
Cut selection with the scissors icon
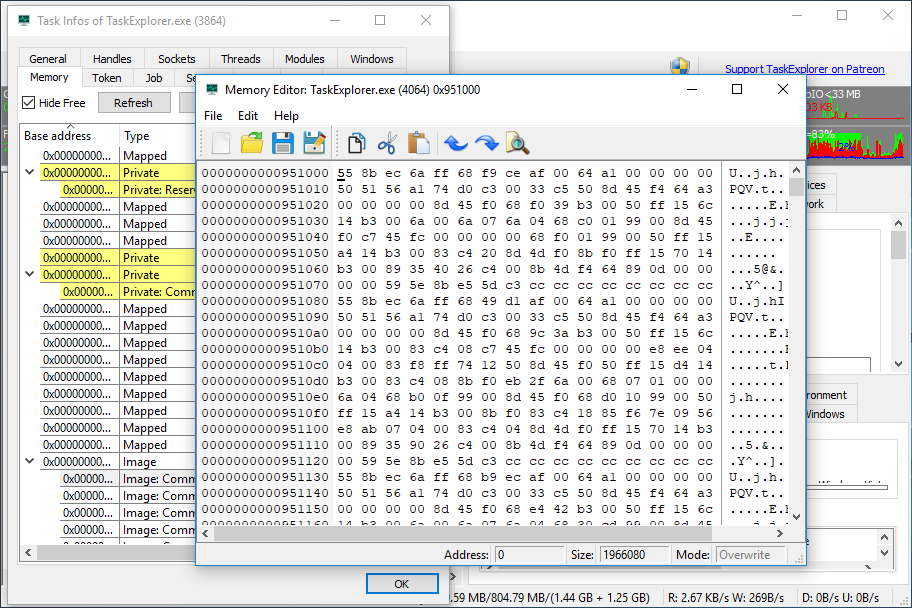pos(387,143)
